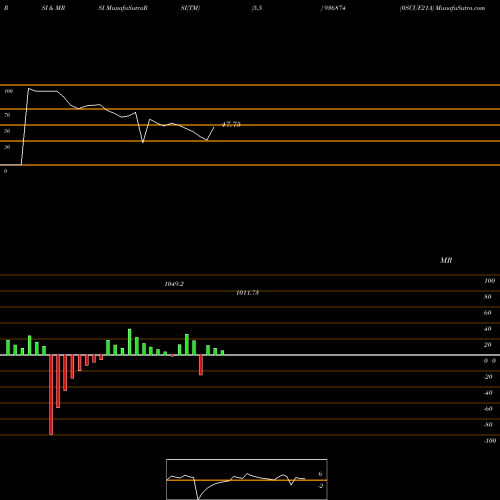Click the tallest green MR histogram bar
The height and width of the screenshot is (500, 500).
point(130,342)
